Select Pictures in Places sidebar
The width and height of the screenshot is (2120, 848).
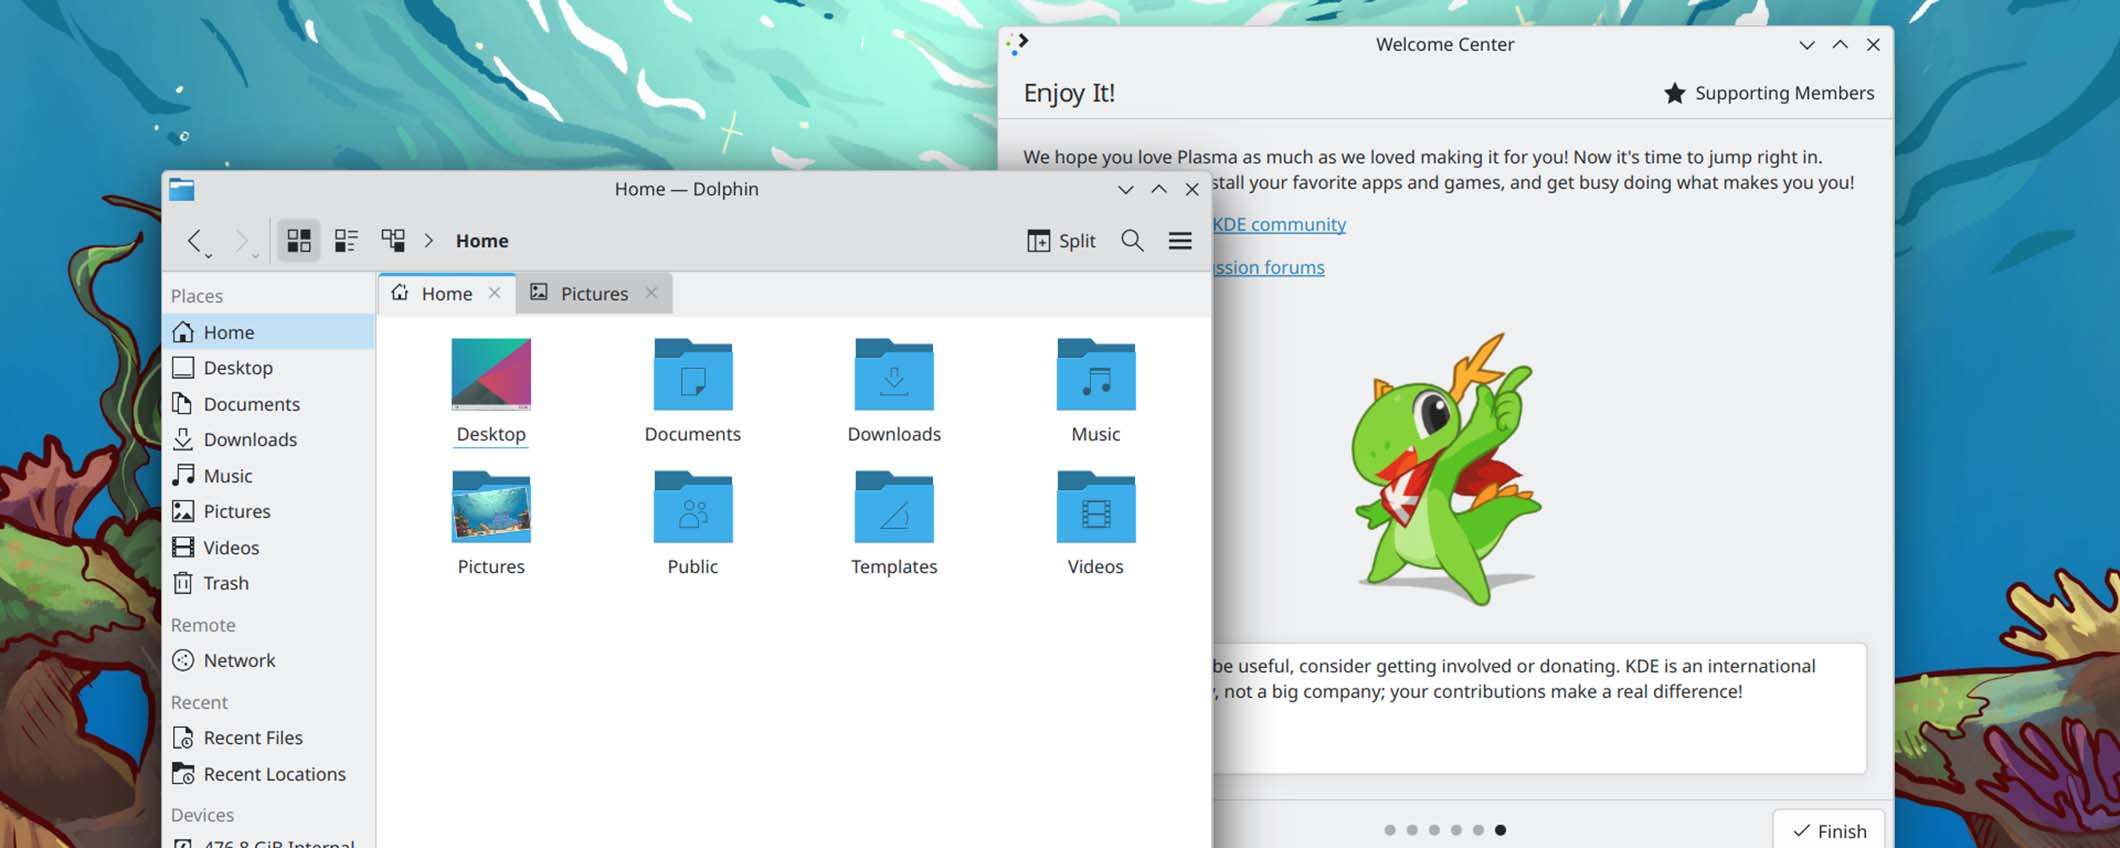tap(268, 511)
